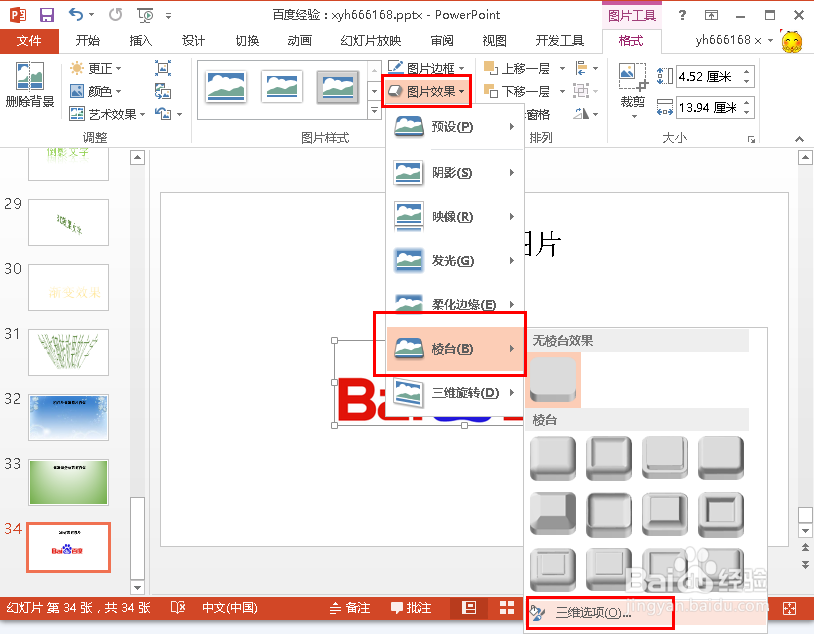Click the rotate objects icon
Viewport: 814px width, 634px height.
581,113
